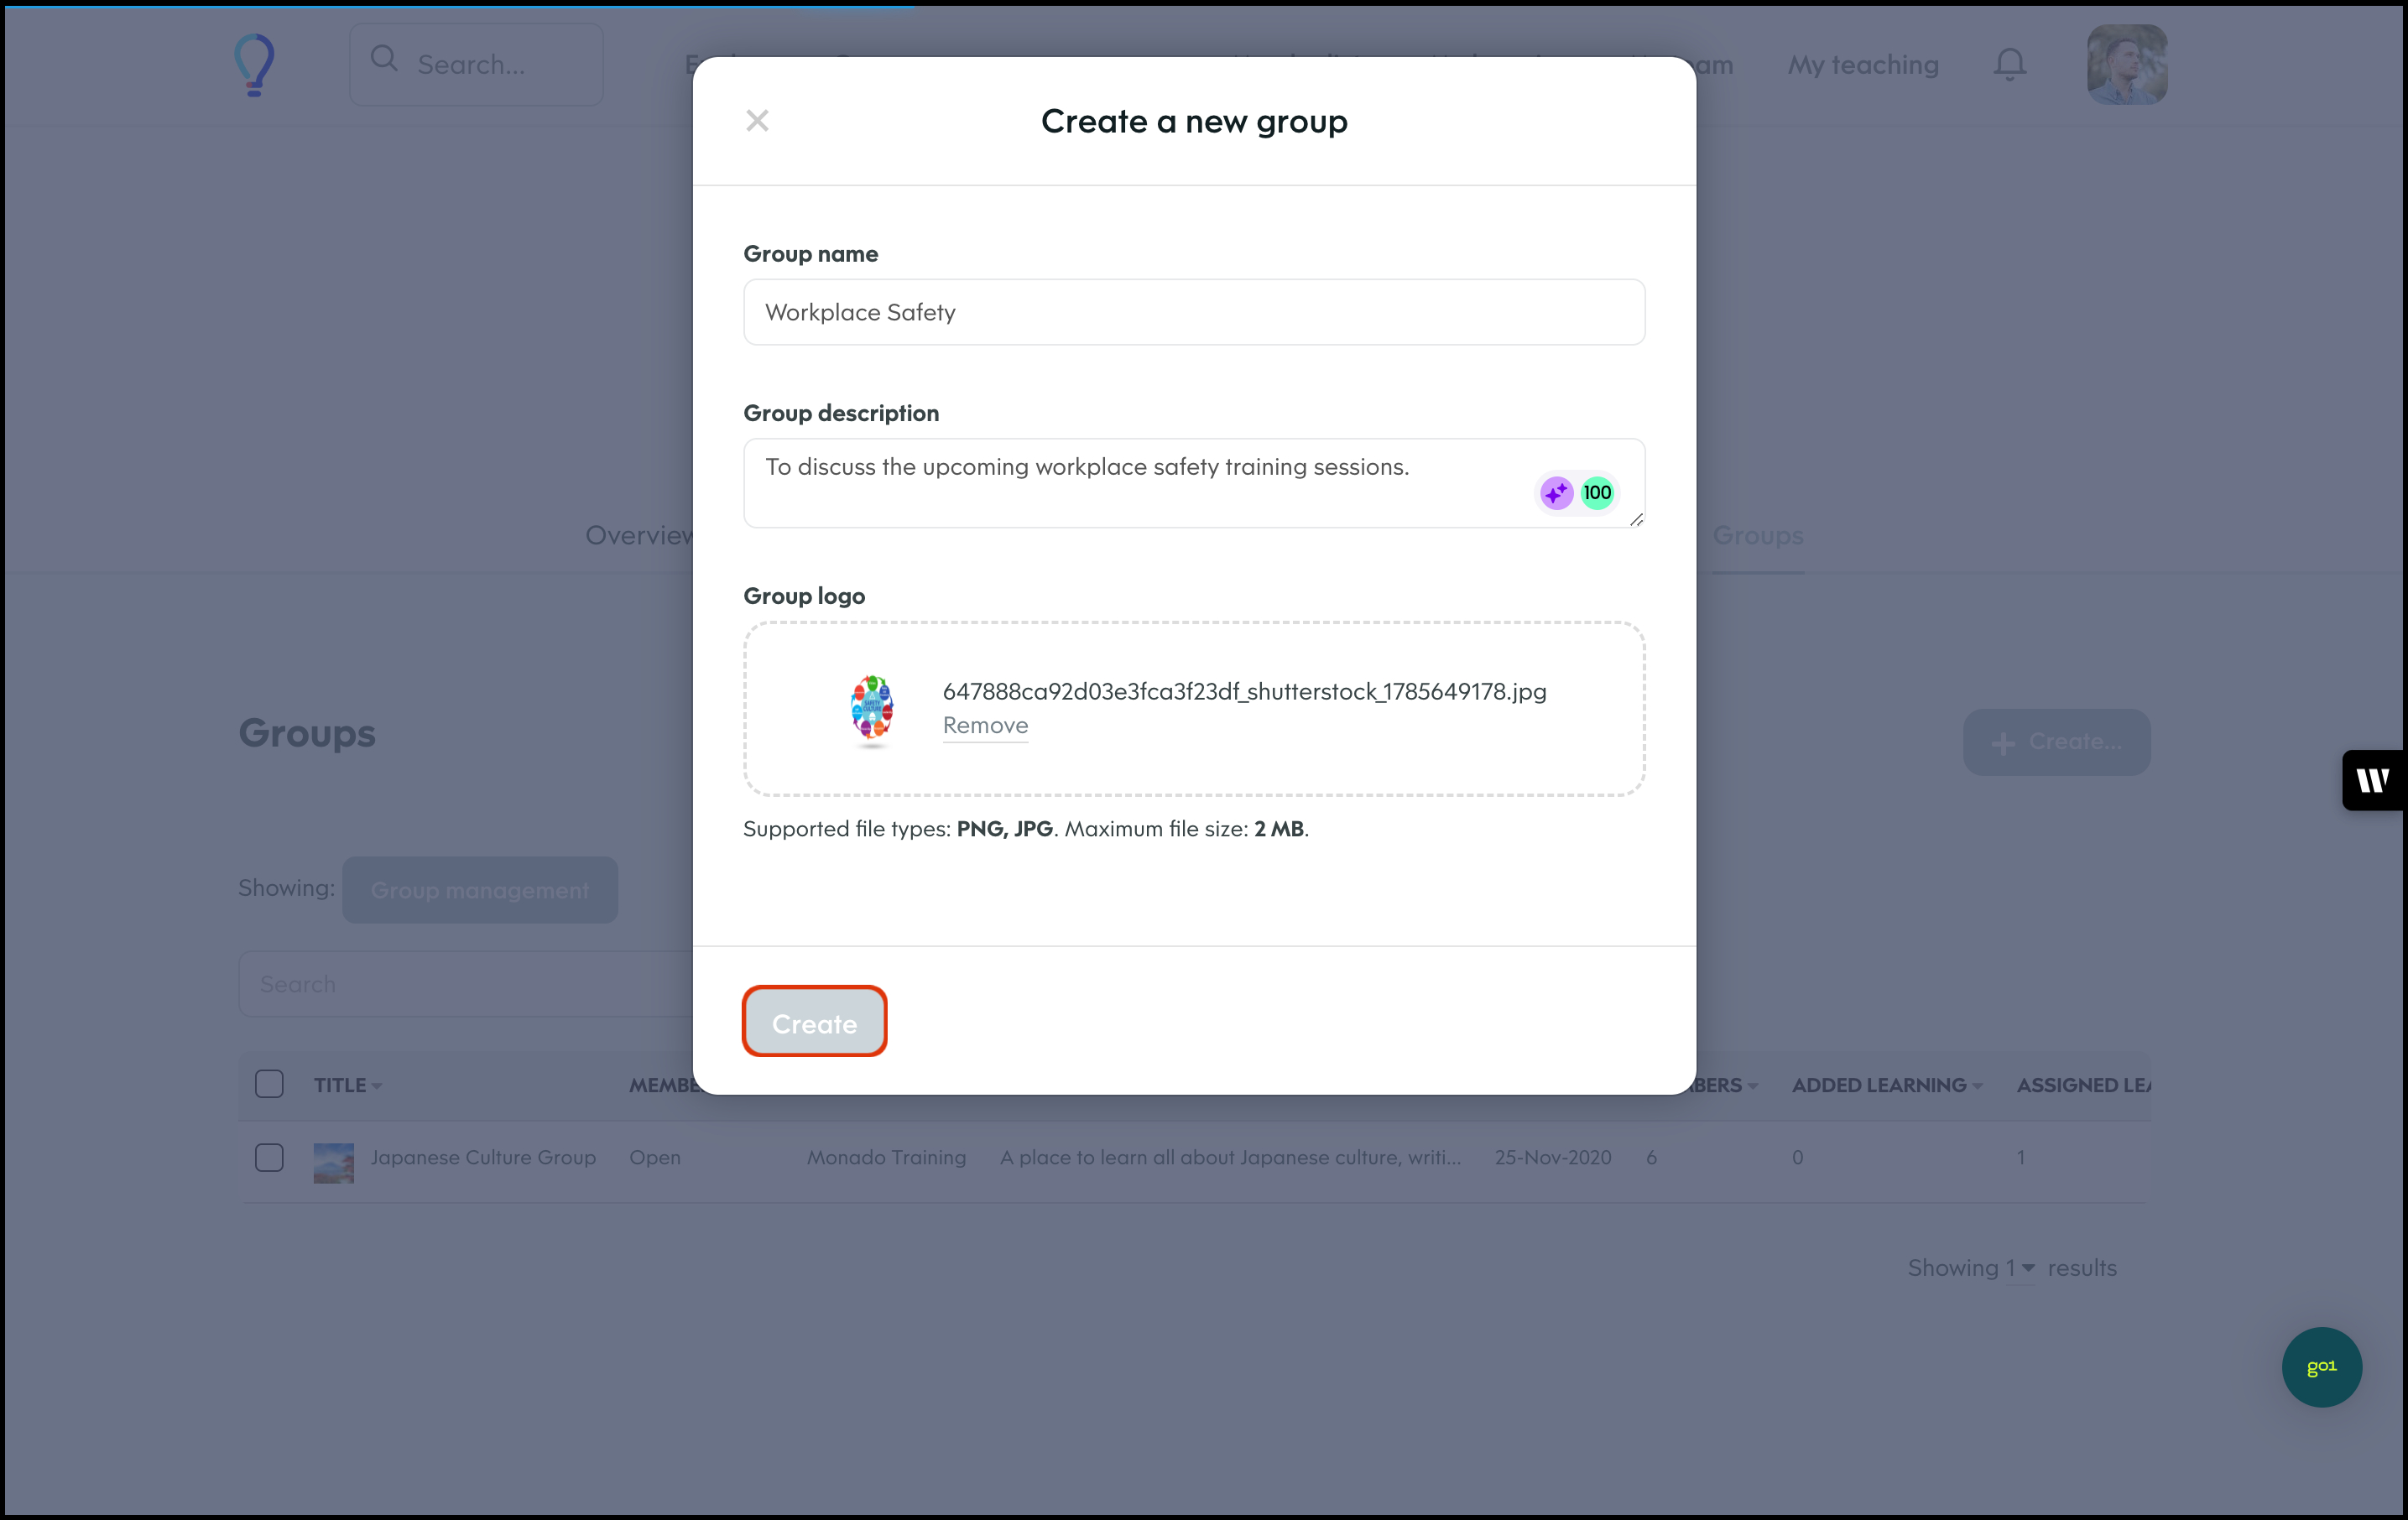Expand the Showing 1 results dropdown
The image size is (2408, 1520).
[2020, 1268]
